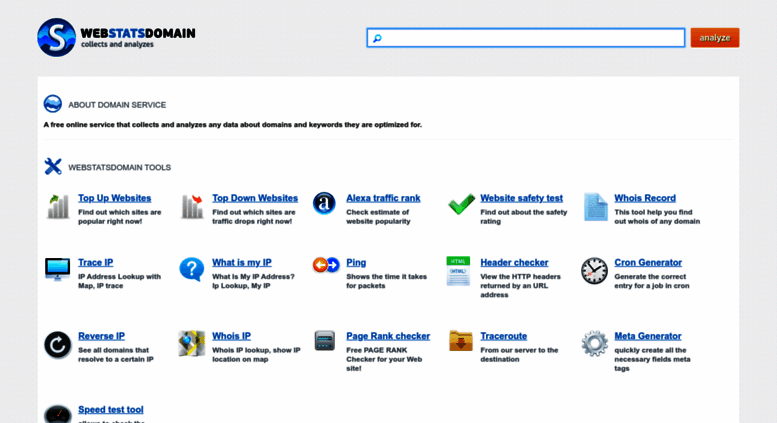Click the Top Up Websites bar chart icon
777x423 pixels.
point(58,207)
